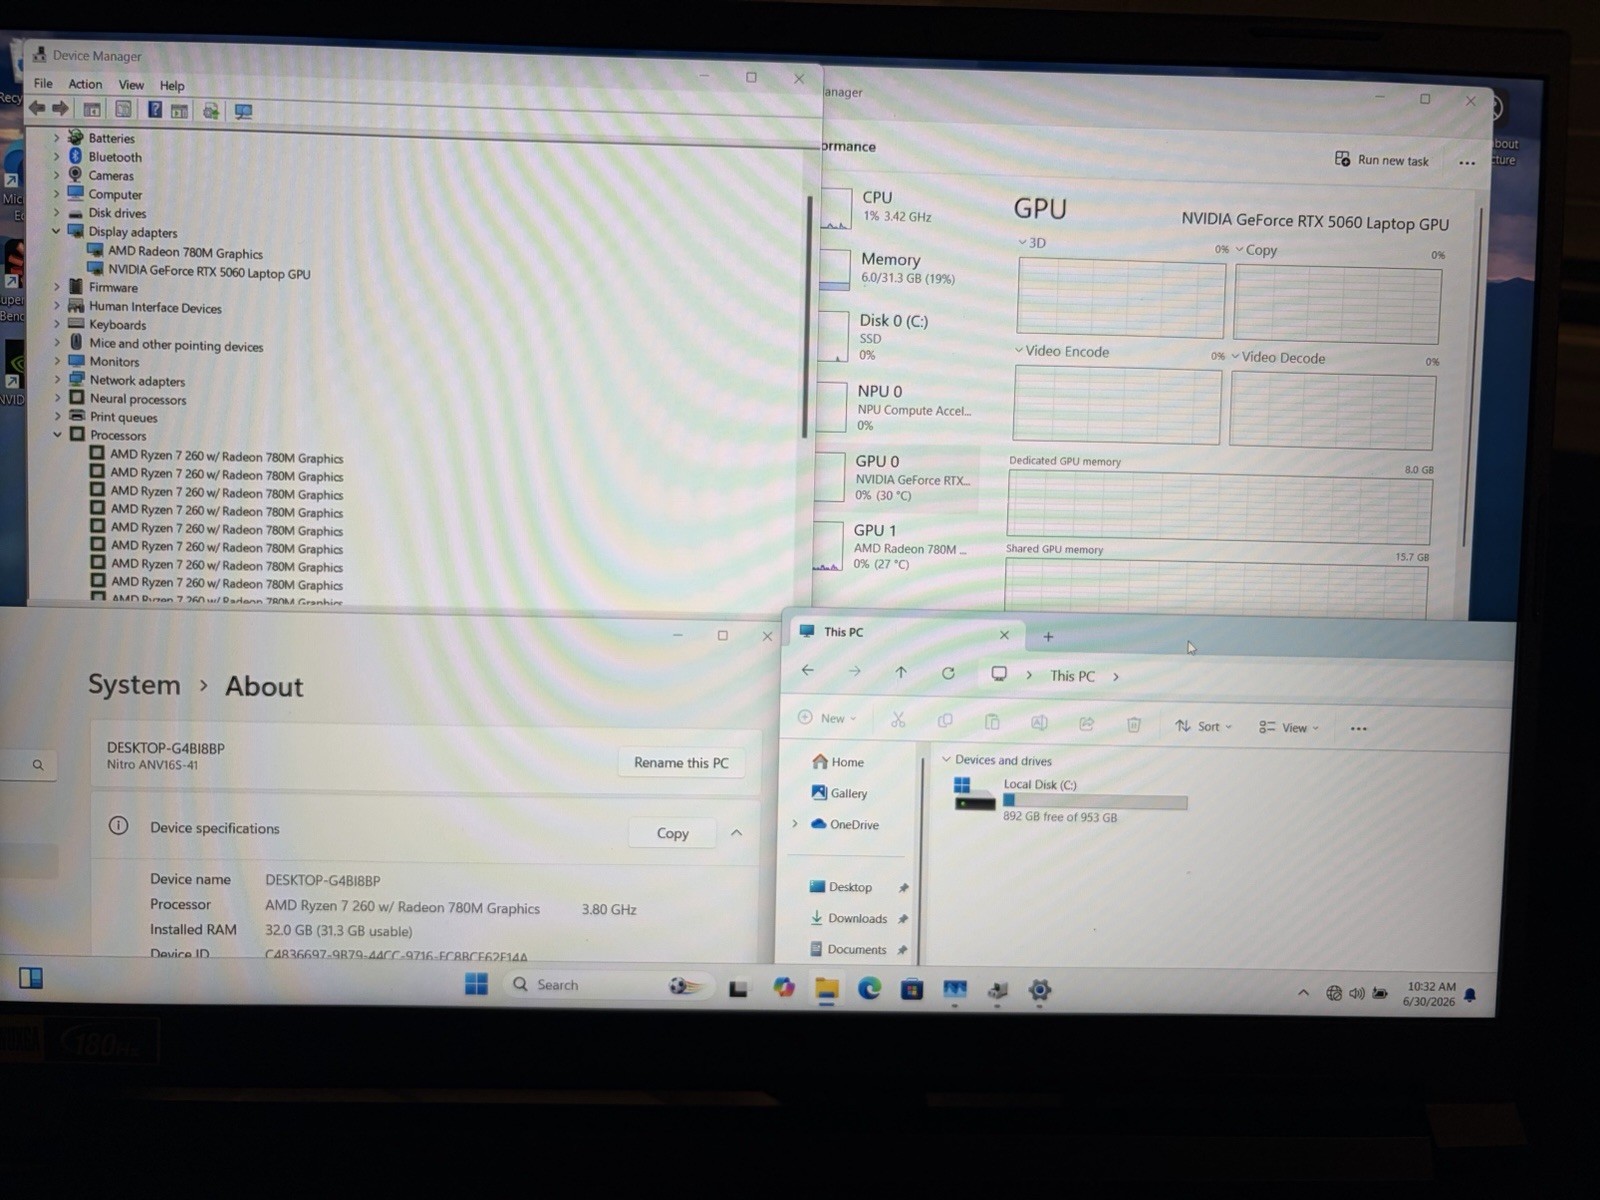
Task: Select Disk 0 (C:) performance item
Action: 898,336
